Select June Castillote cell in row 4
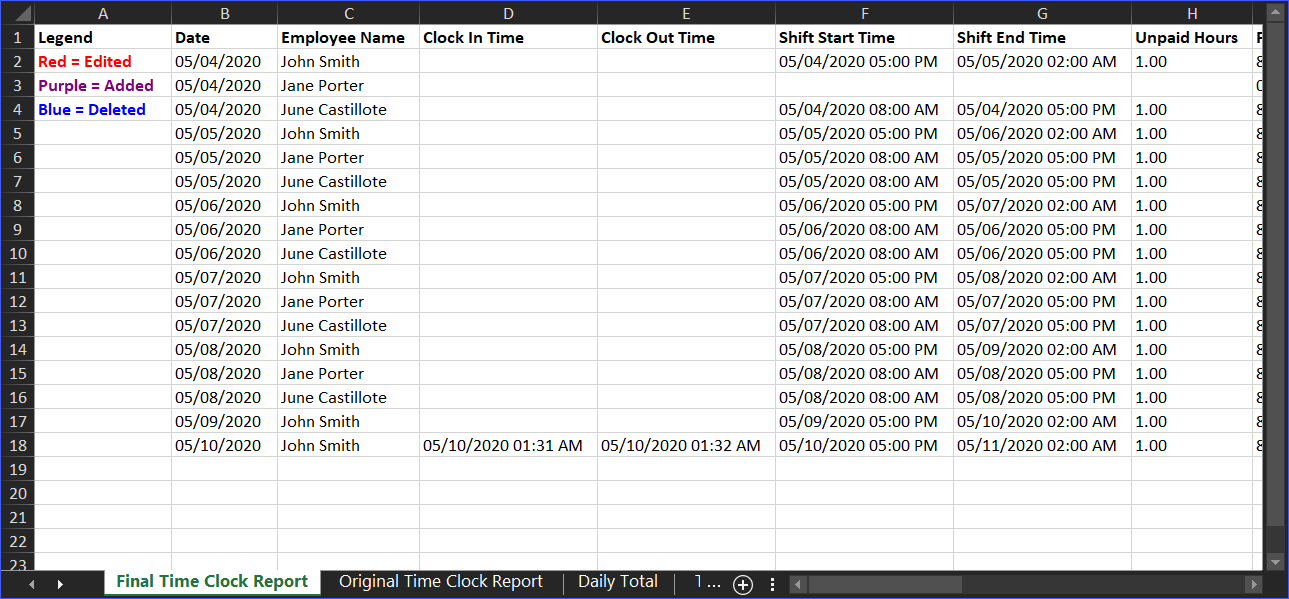 pyautogui.click(x=348, y=110)
